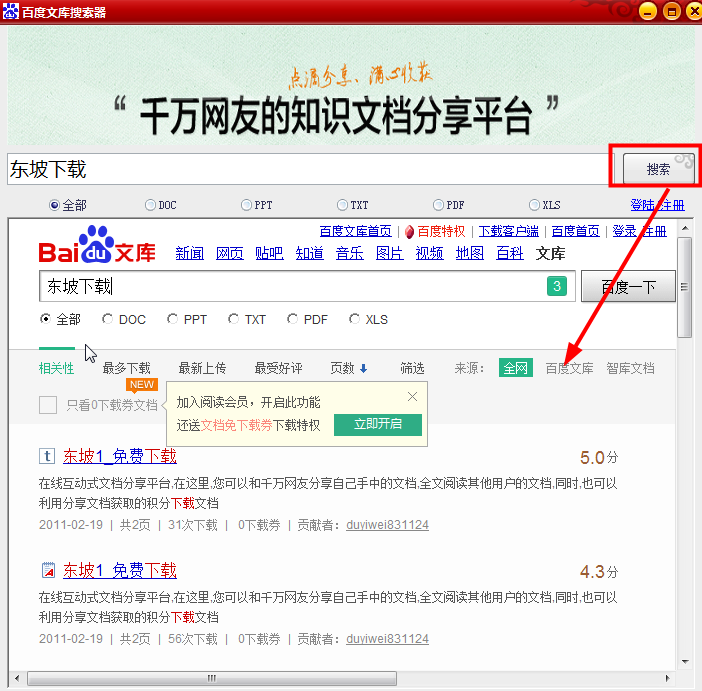The width and height of the screenshot is (702, 691).
Task: Sort by 最多下载
Action: coord(126,368)
